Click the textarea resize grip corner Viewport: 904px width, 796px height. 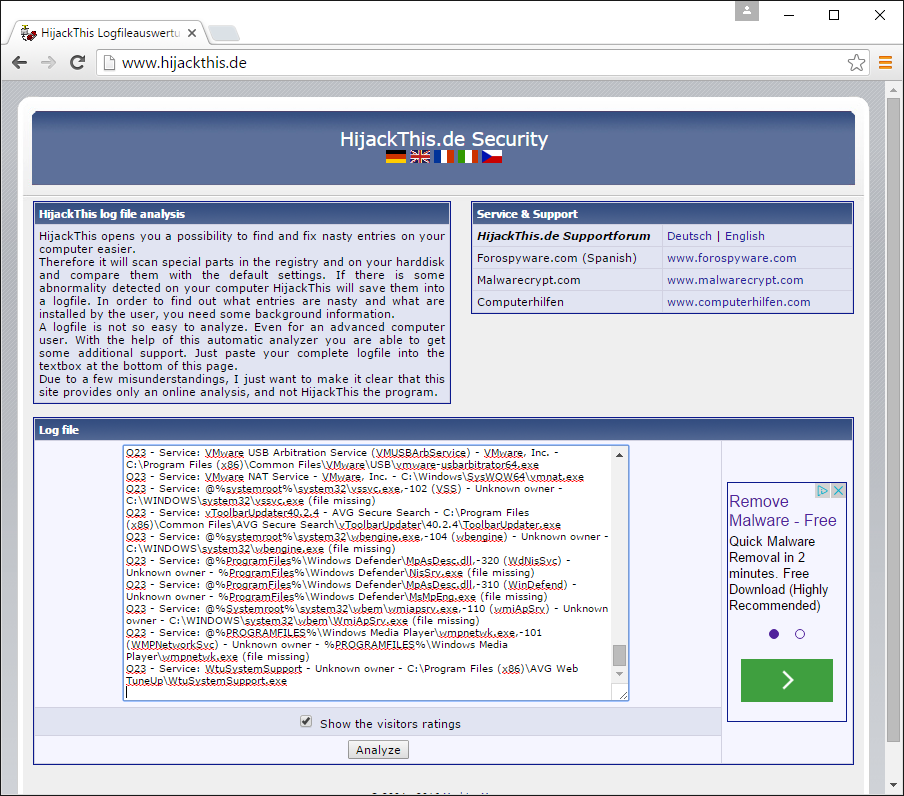tap(623, 695)
